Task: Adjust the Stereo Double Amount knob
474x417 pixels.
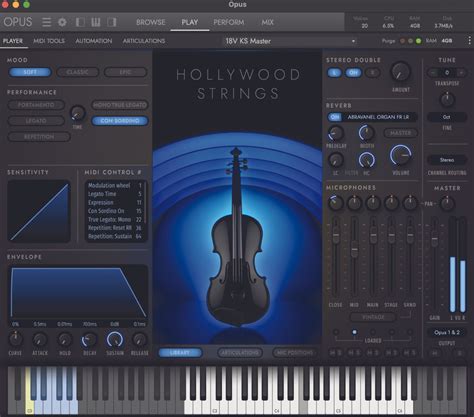Action: [400, 72]
